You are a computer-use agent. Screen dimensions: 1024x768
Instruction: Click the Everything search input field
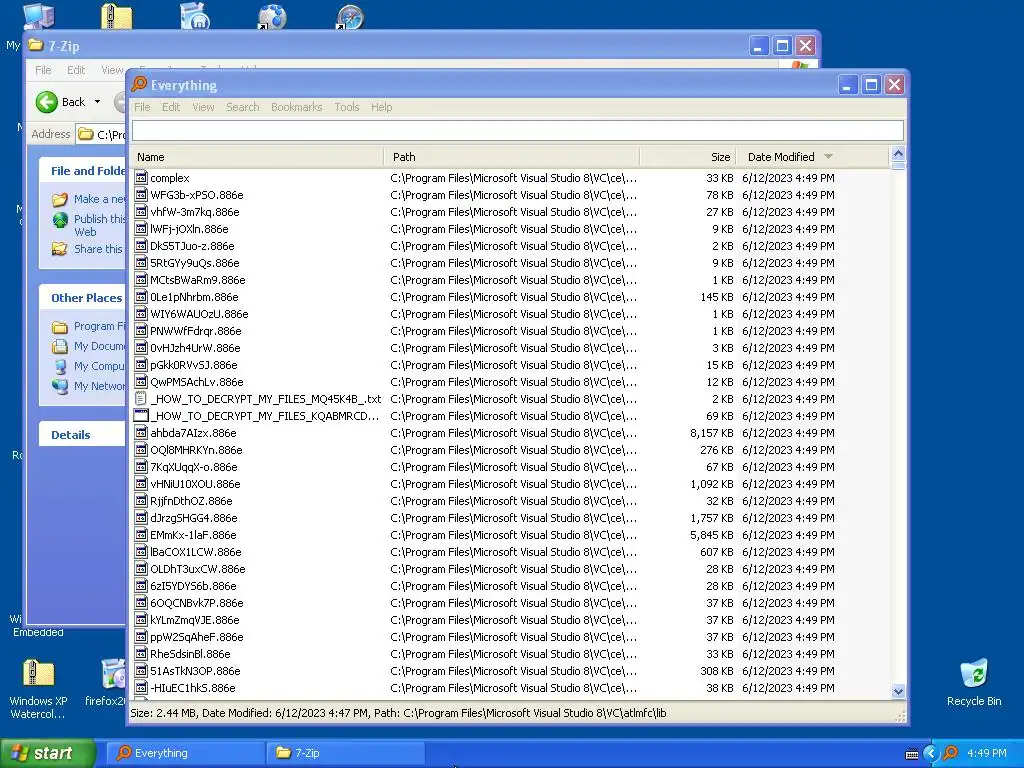click(518, 131)
